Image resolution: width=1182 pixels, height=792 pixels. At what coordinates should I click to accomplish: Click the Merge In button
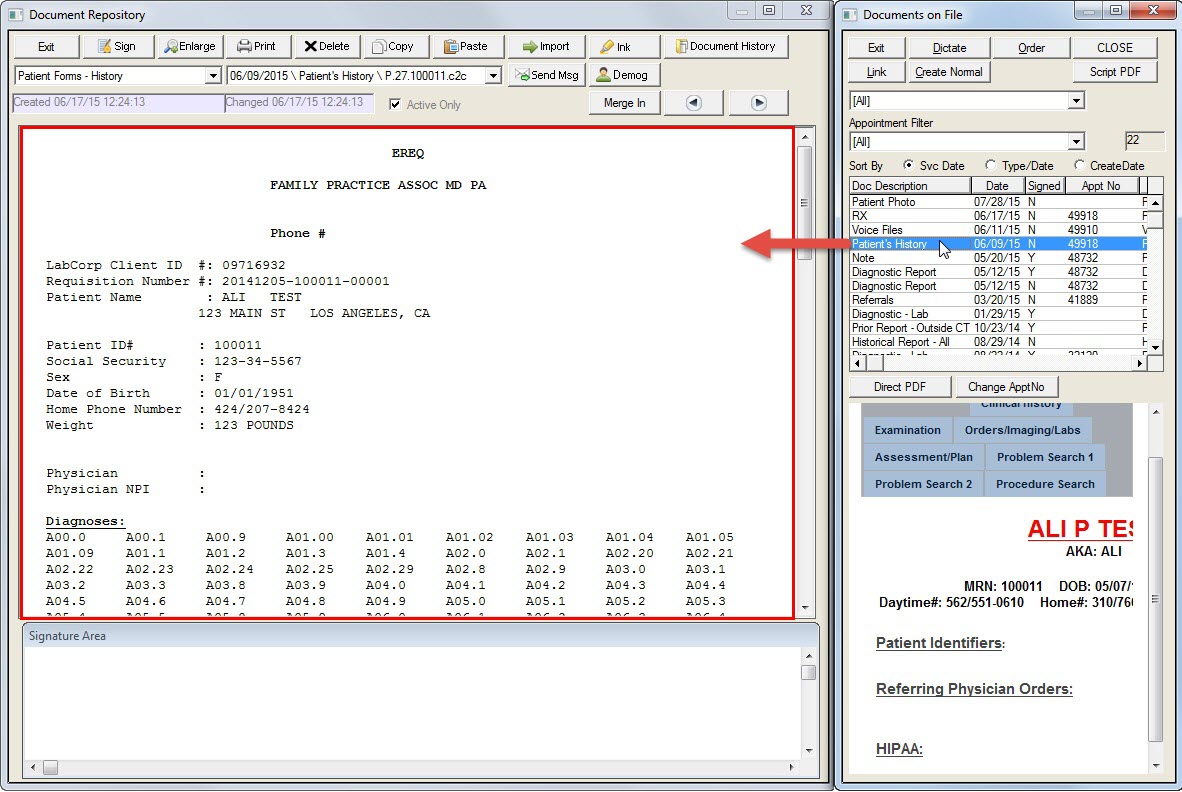pyautogui.click(x=624, y=103)
